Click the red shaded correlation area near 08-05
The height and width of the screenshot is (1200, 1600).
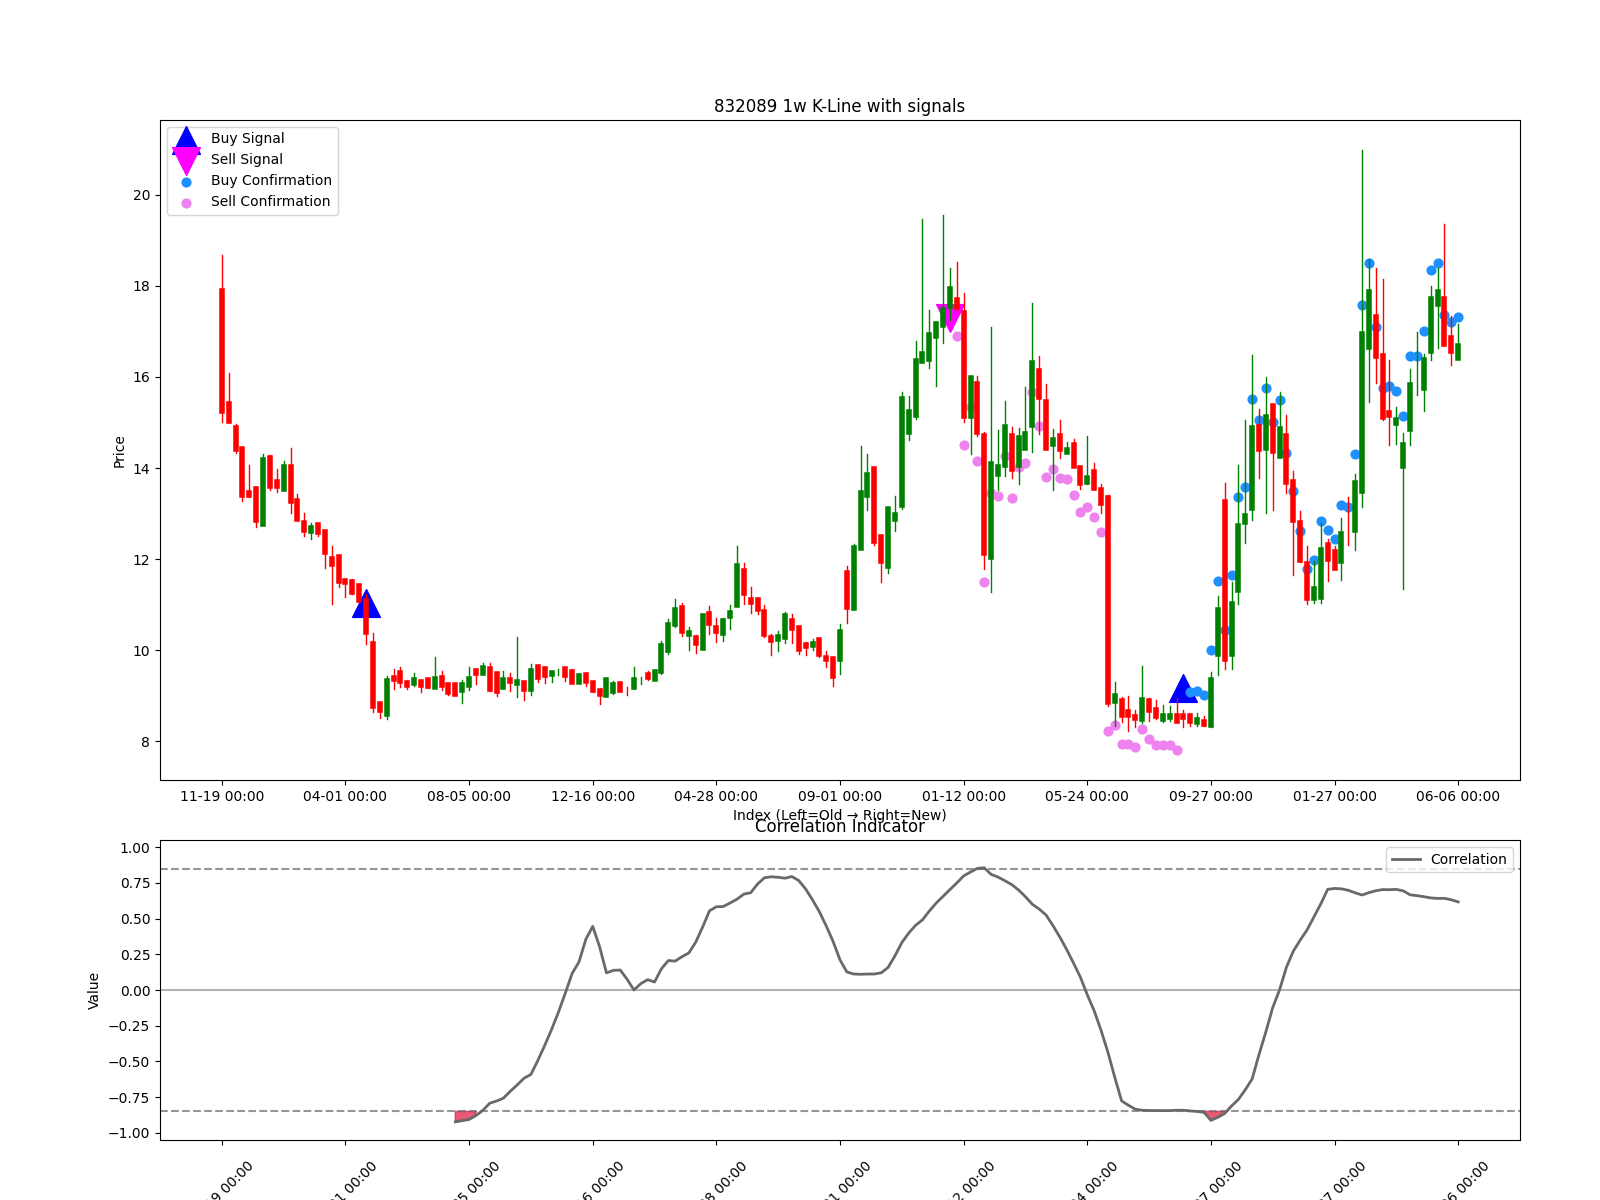[465, 1116]
